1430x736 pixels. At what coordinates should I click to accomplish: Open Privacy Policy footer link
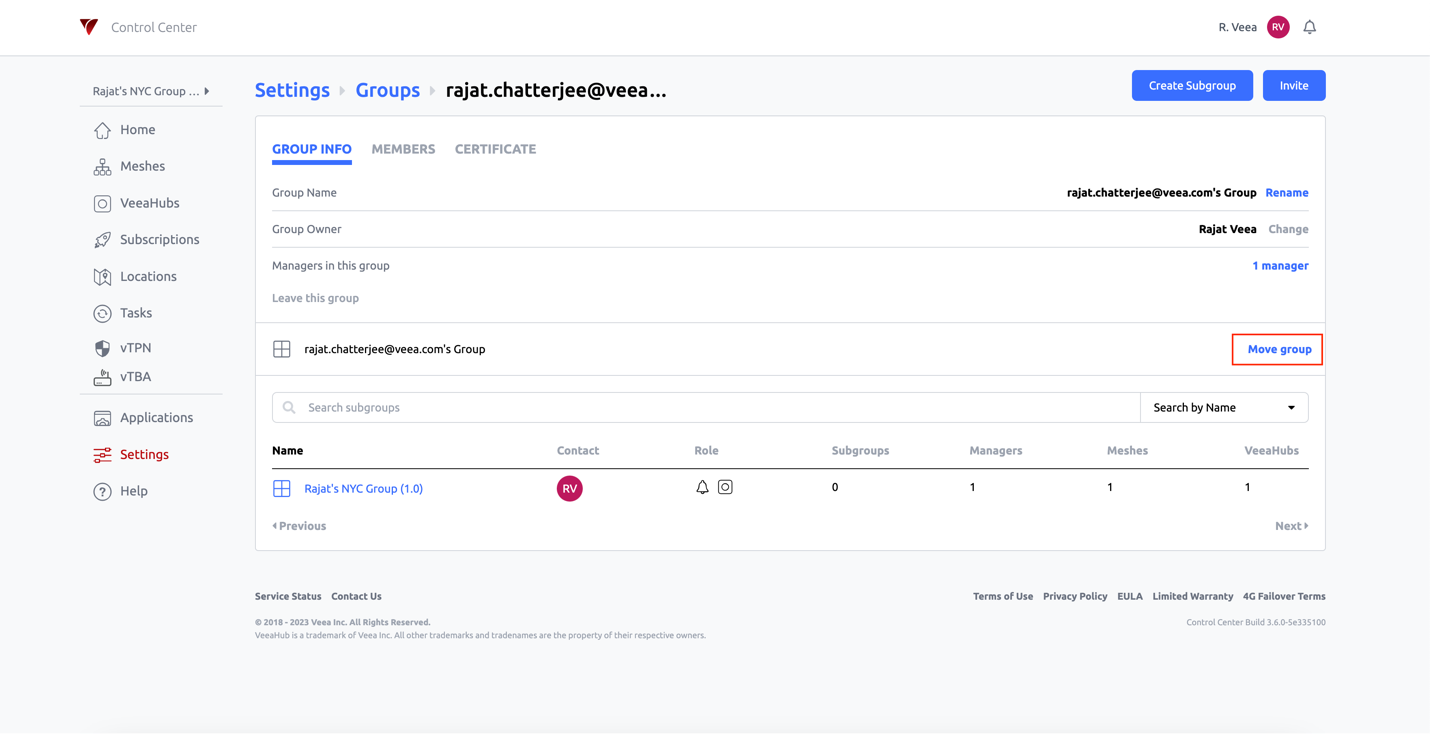[1075, 596]
